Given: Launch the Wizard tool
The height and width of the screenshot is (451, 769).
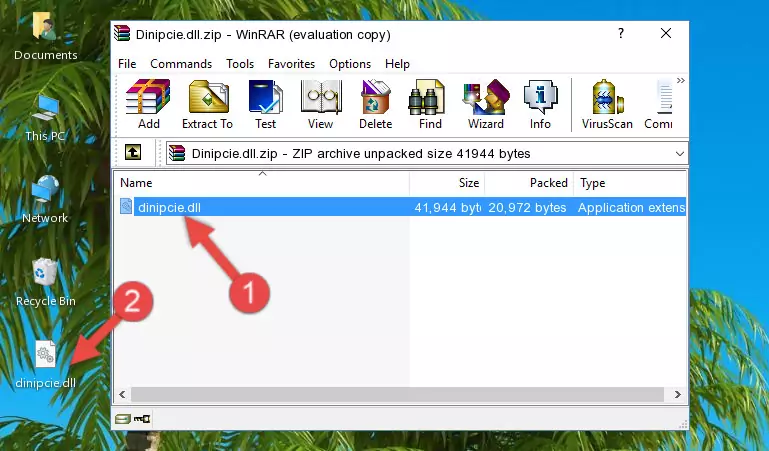Looking at the screenshot, I should [486, 104].
